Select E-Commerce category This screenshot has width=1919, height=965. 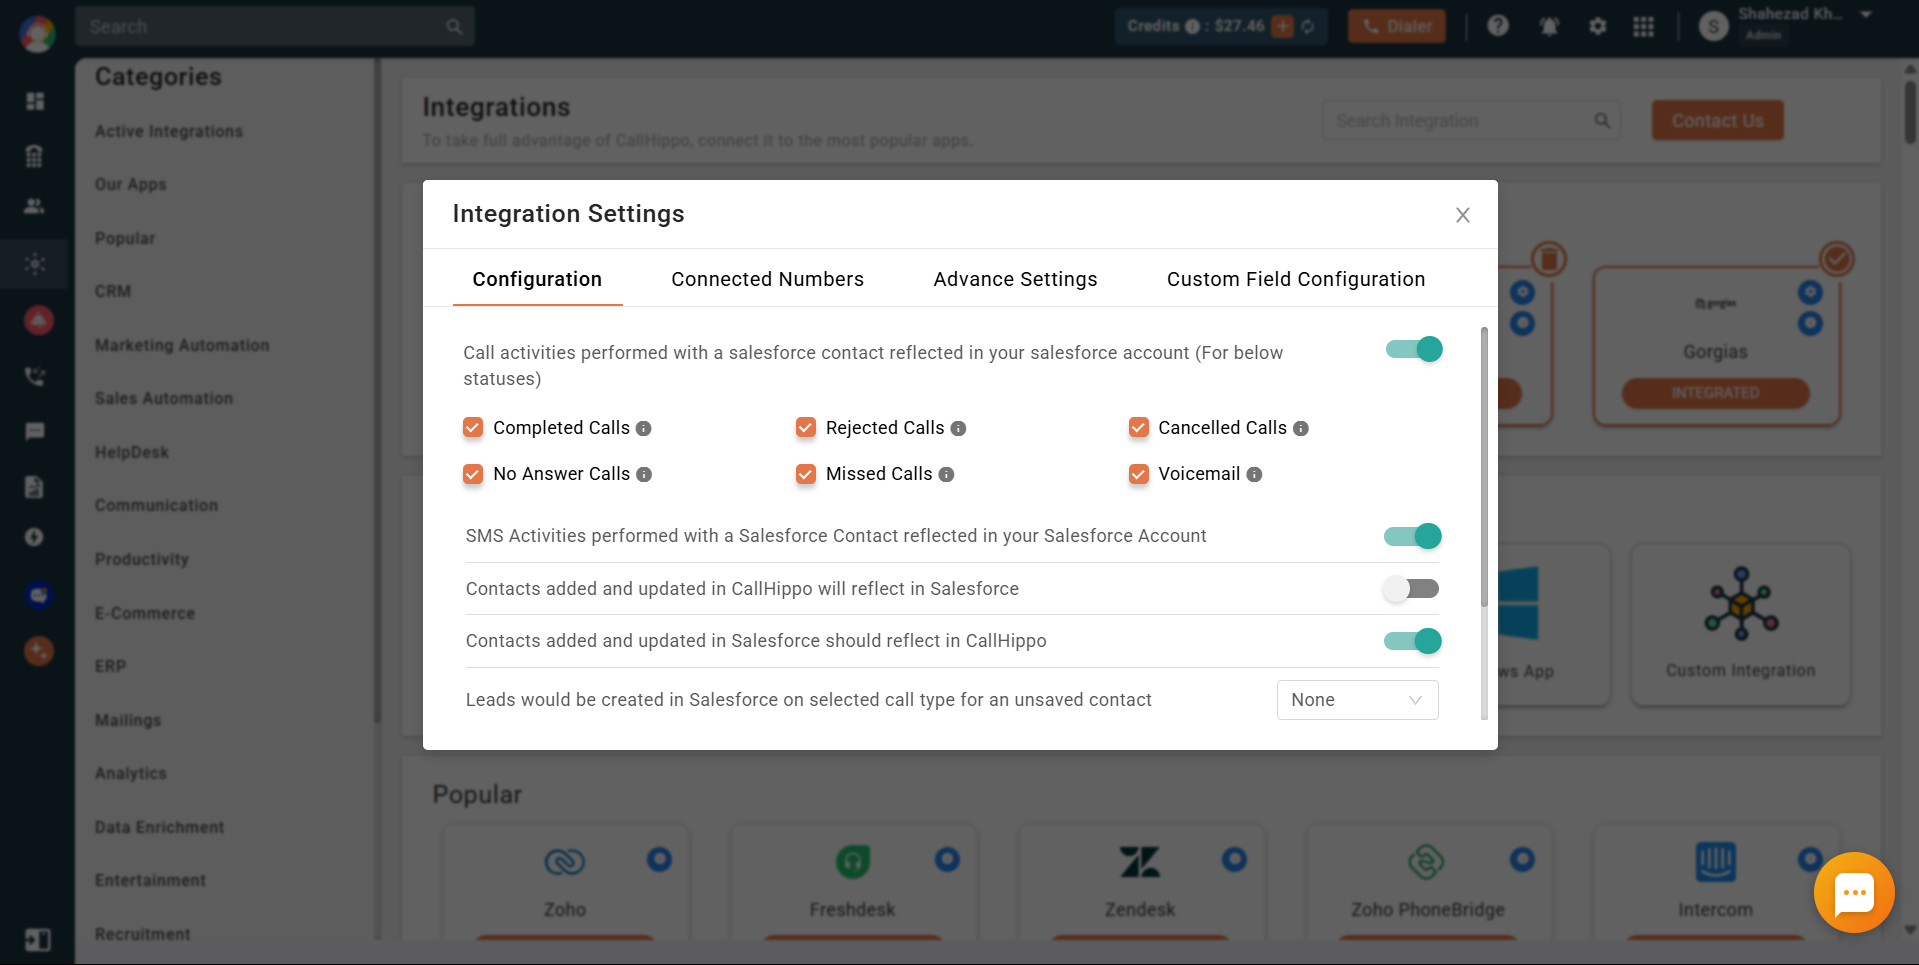[145, 613]
